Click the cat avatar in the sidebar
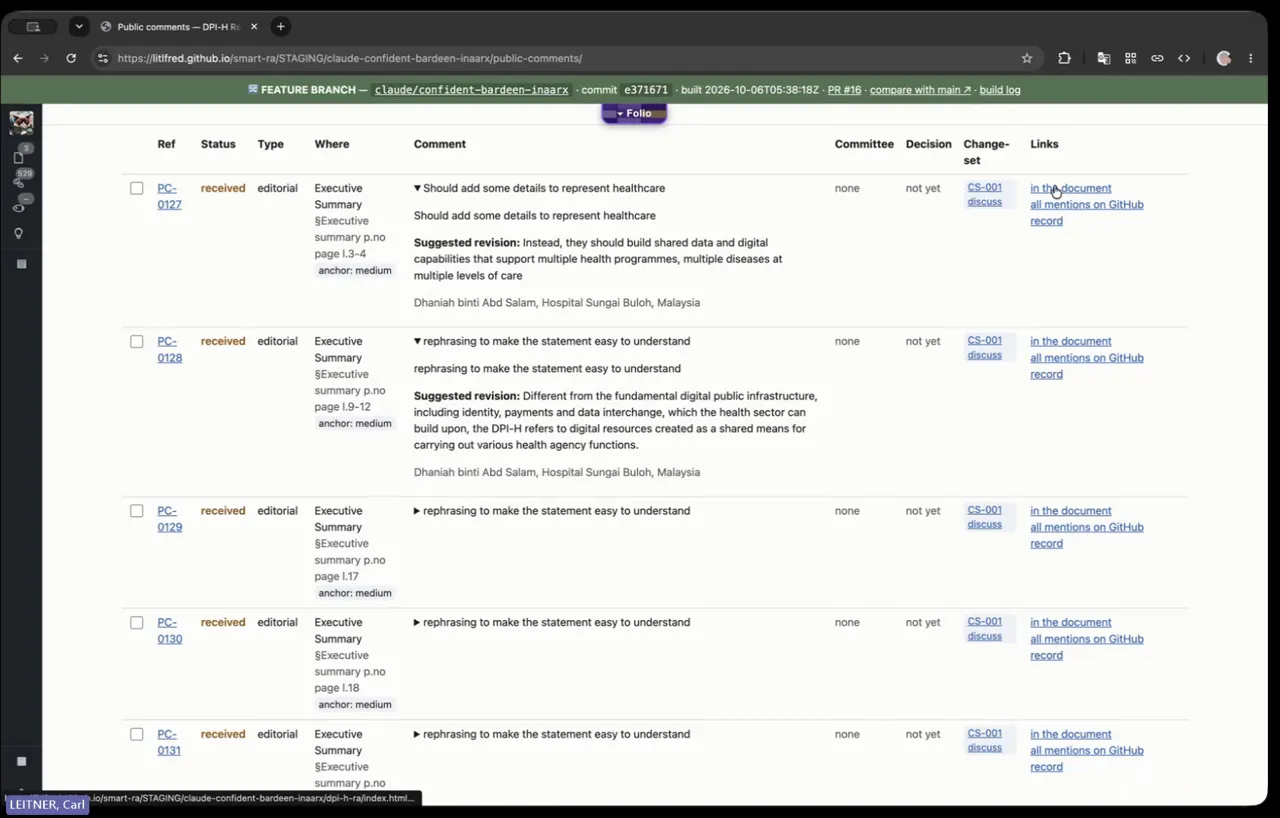Screen dimensions: 1280x818 [21, 123]
